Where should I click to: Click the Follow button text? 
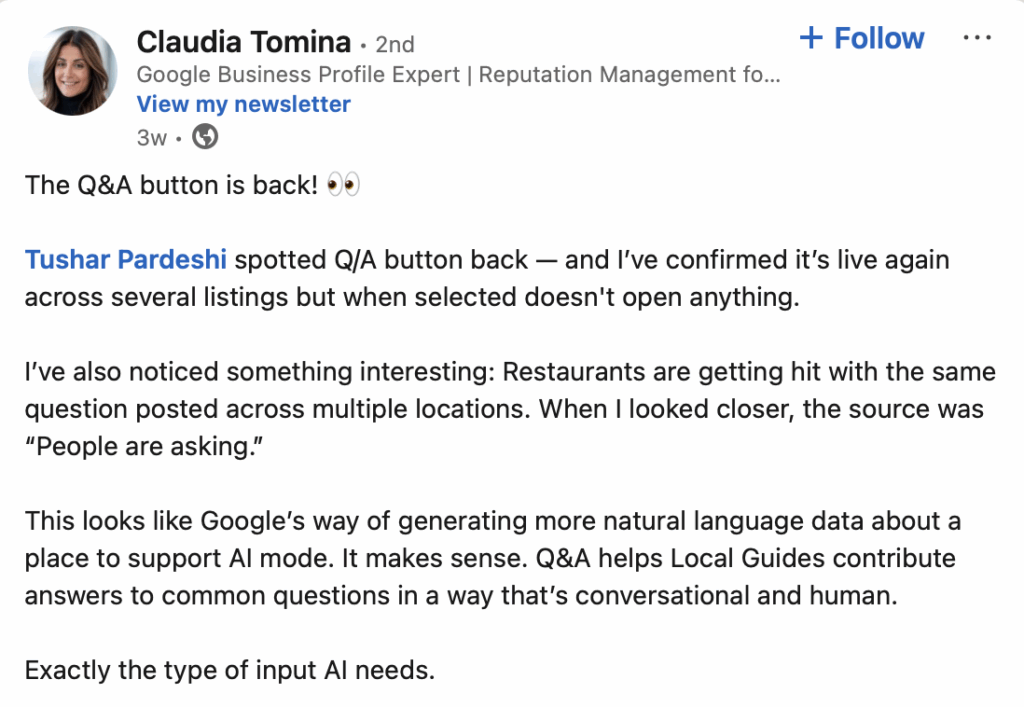879,38
